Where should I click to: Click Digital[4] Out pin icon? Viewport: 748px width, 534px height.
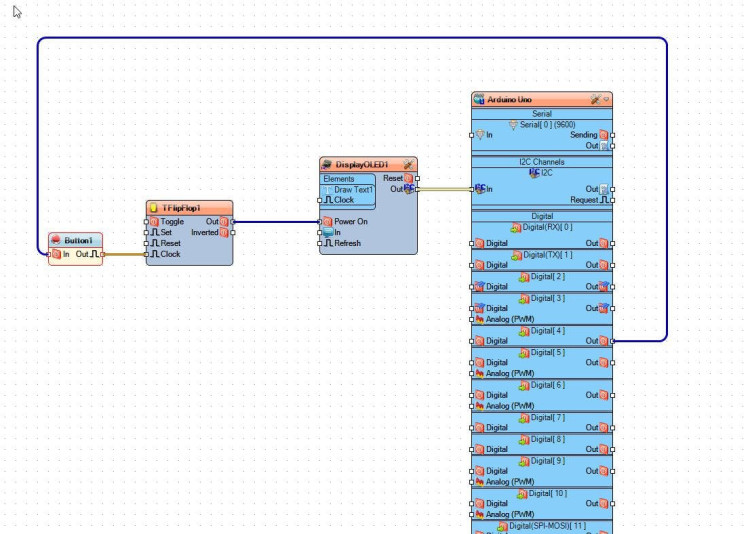tap(604, 341)
